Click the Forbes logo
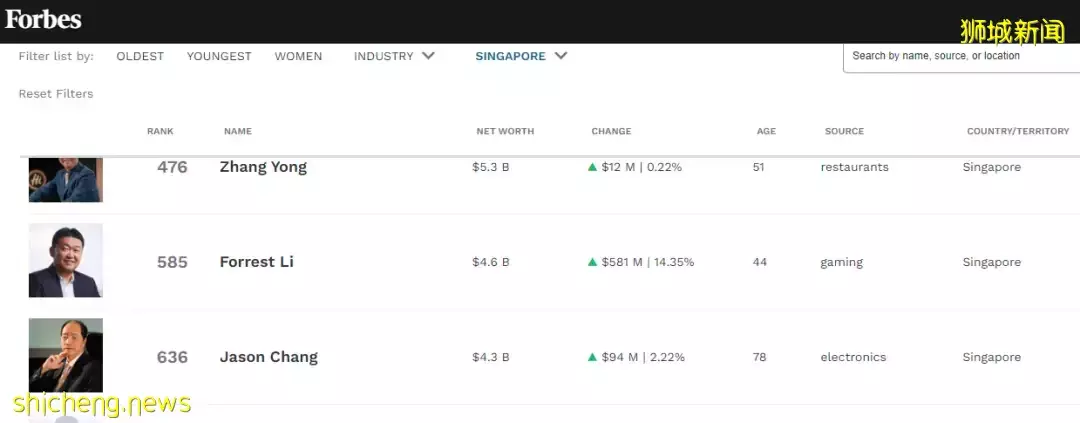Screen dimensions: 1080x423 (43, 19)
